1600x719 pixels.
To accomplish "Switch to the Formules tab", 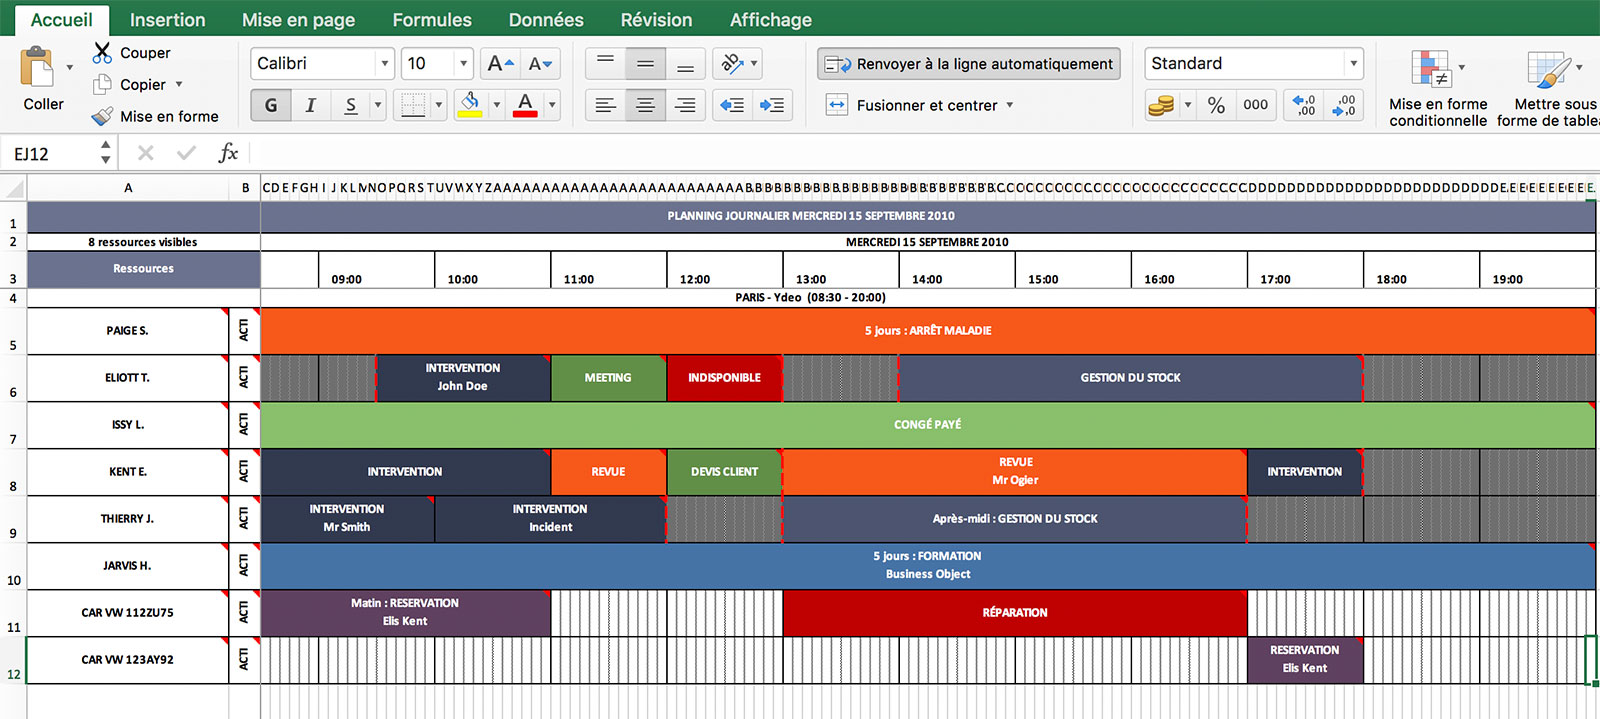I will [x=431, y=20].
